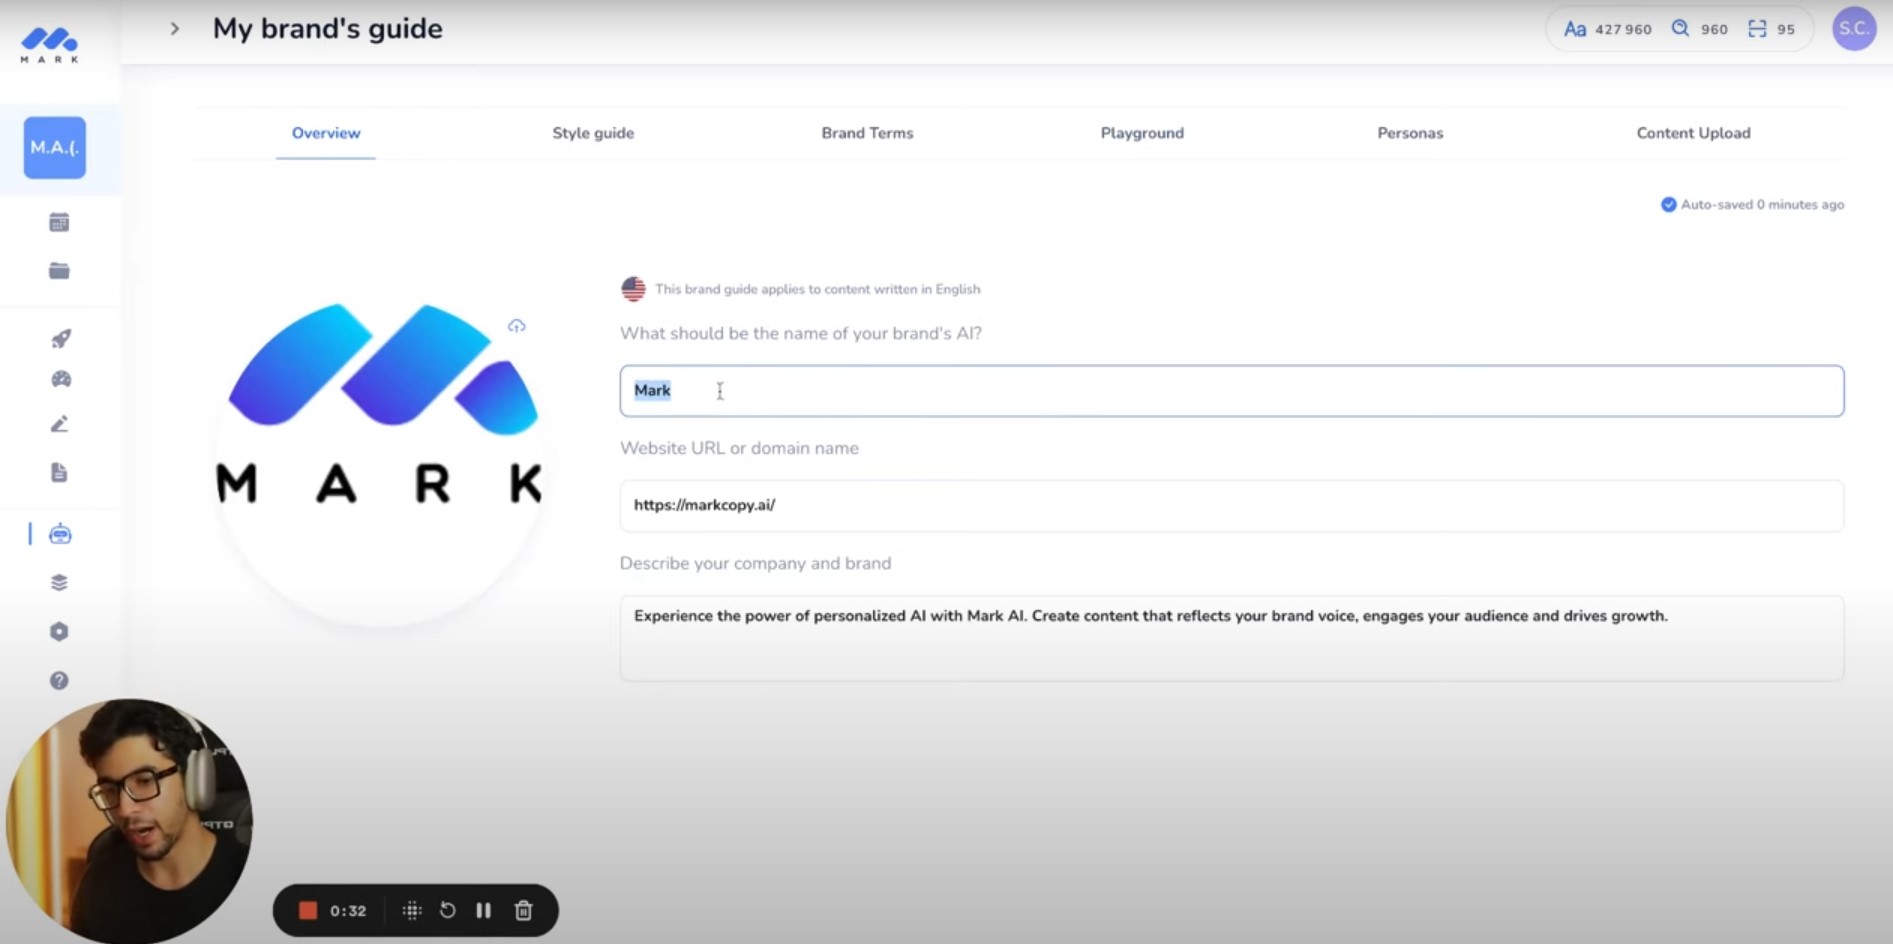
Task: Pause the screen recording
Action: click(x=484, y=910)
